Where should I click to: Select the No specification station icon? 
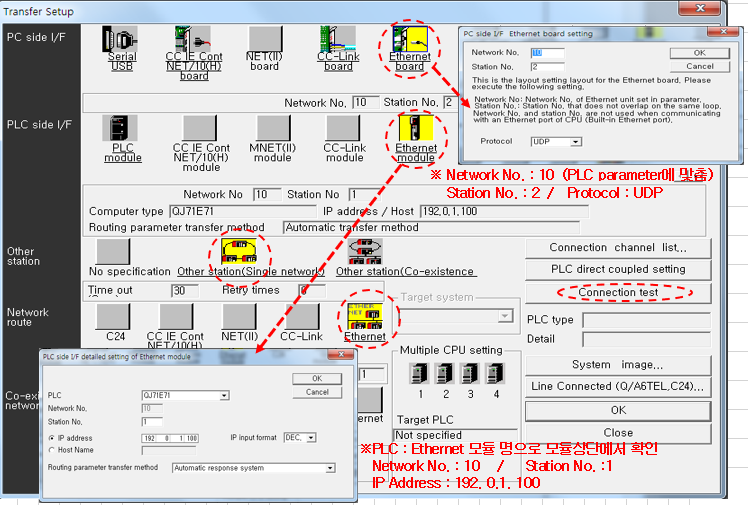point(113,251)
